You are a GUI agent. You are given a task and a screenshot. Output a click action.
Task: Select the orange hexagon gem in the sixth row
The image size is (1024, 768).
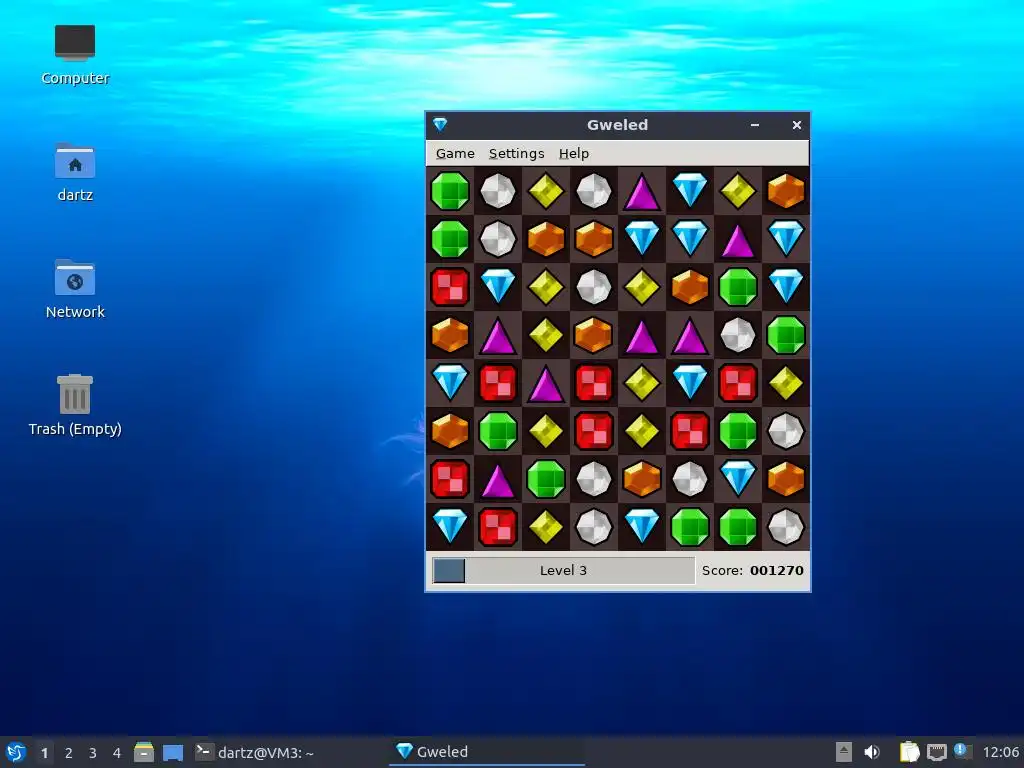(450, 431)
